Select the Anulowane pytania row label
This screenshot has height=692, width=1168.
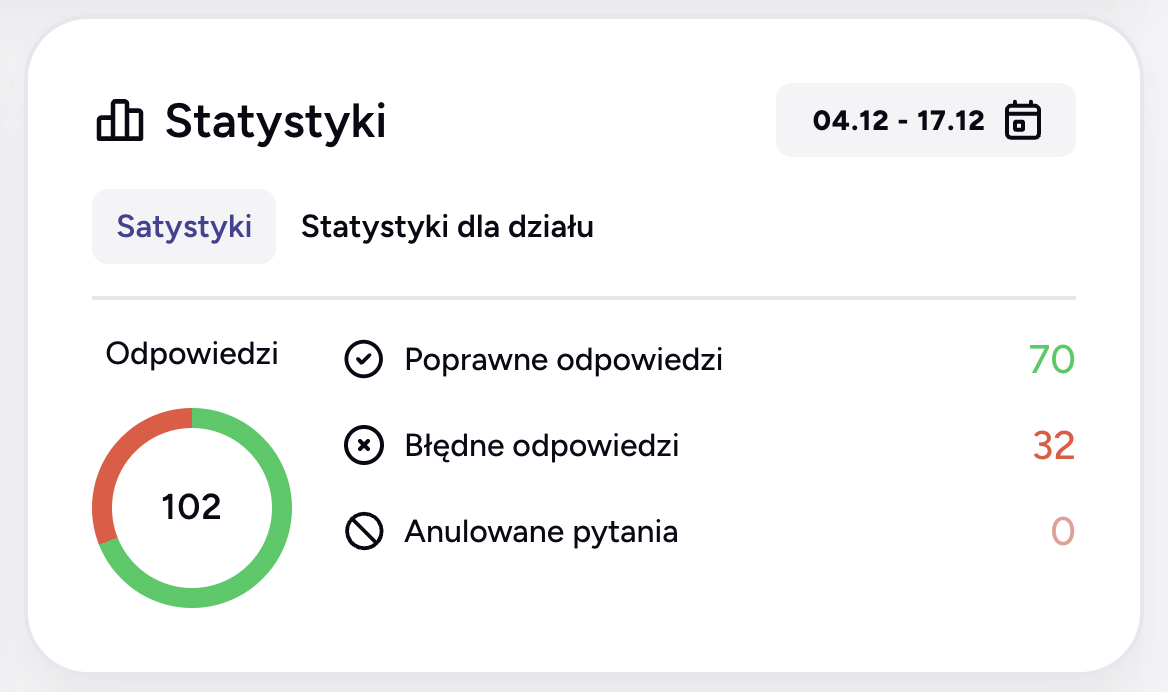coord(541,532)
